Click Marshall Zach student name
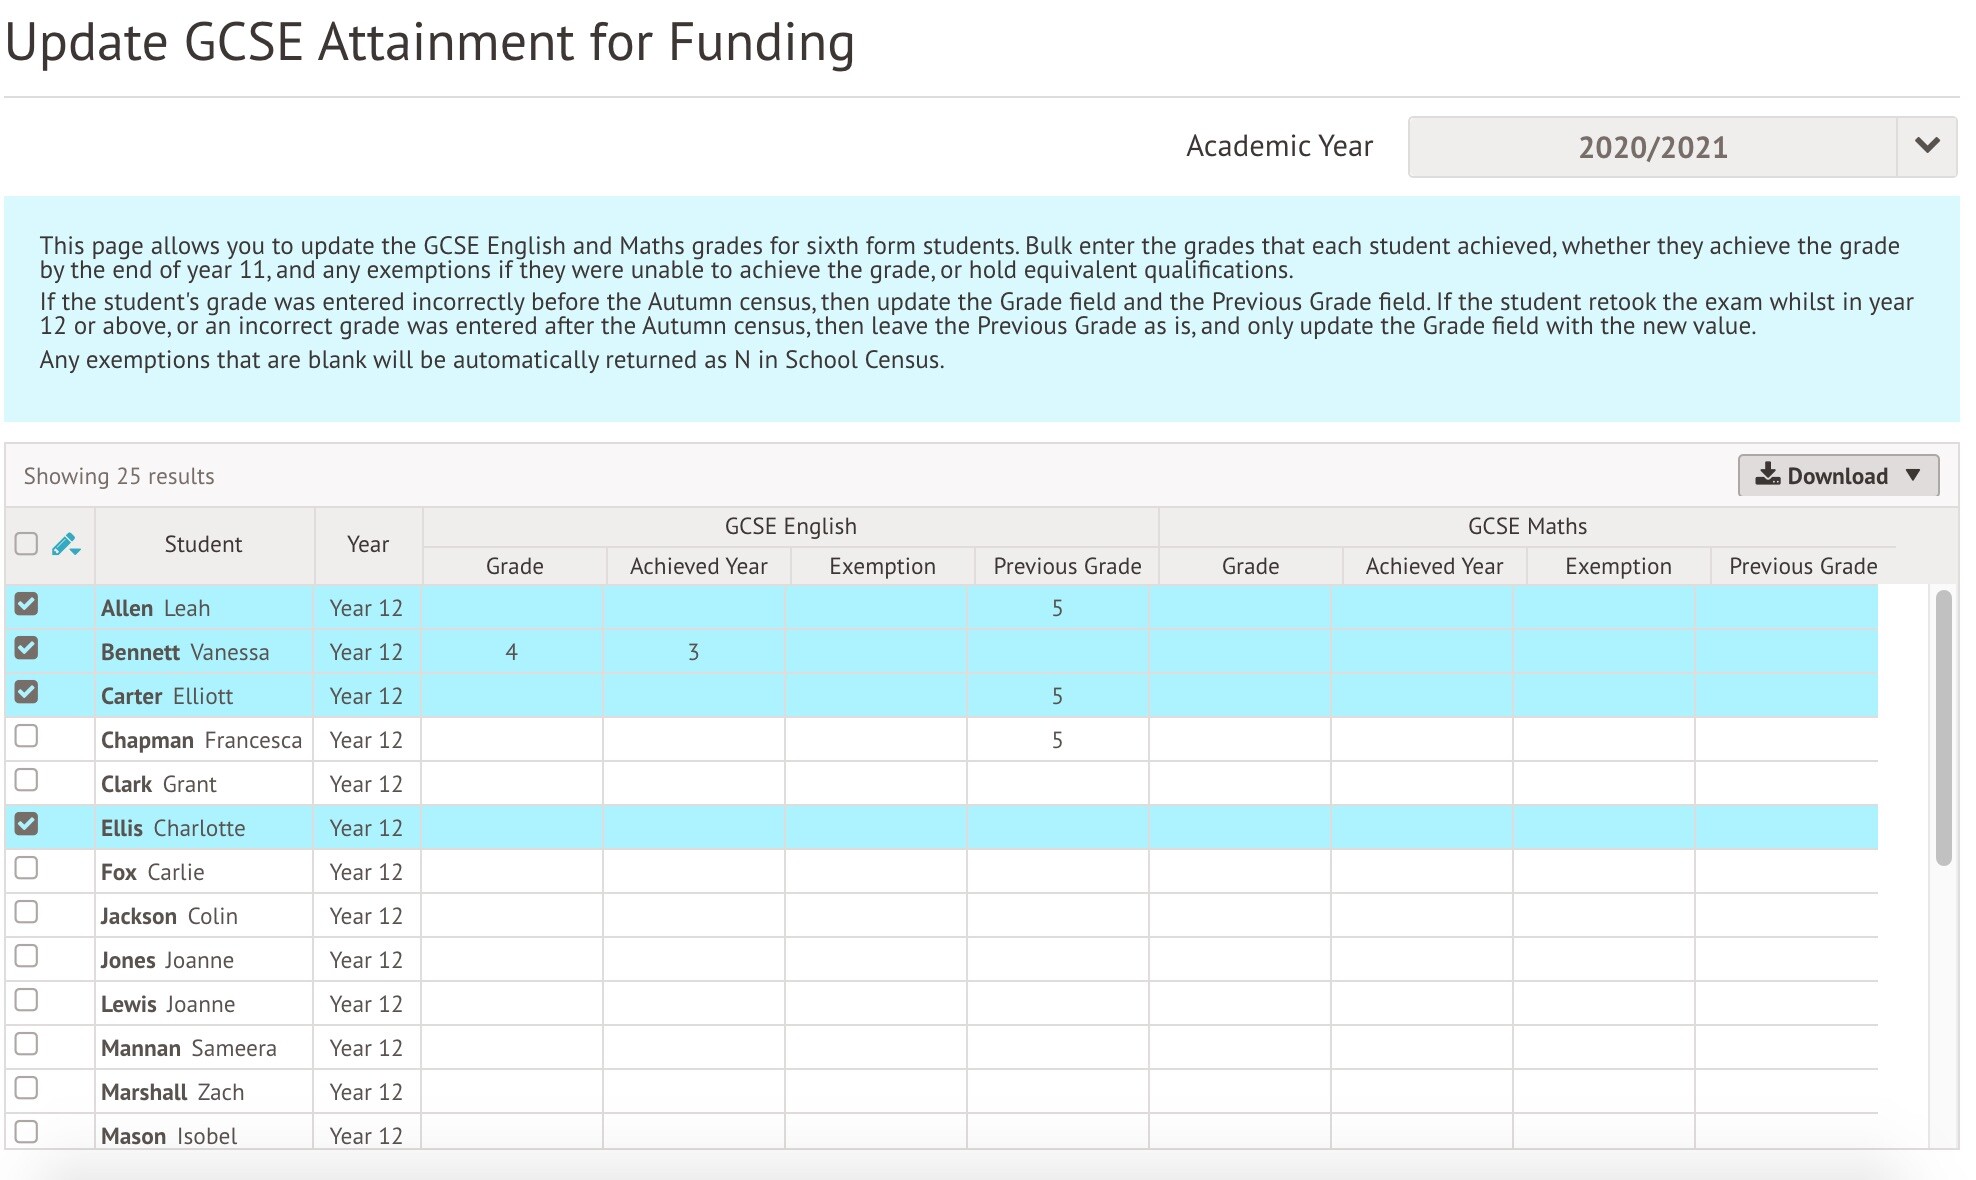 pyautogui.click(x=172, y=1093)
